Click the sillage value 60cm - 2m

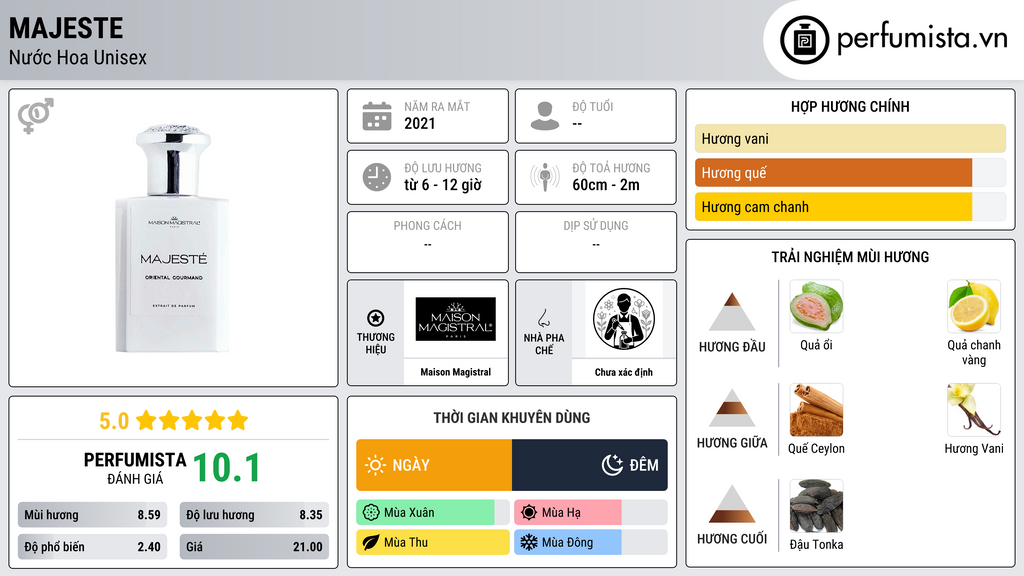606,185
